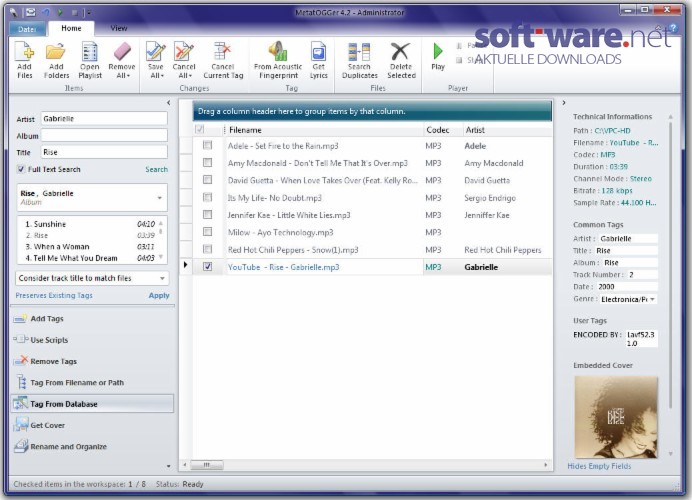Screen dimensions: 692x500
Task: Uncheck the YouTube - Rise - Gabrielle row
Action: pyautogui.click(x=207, y=267)
